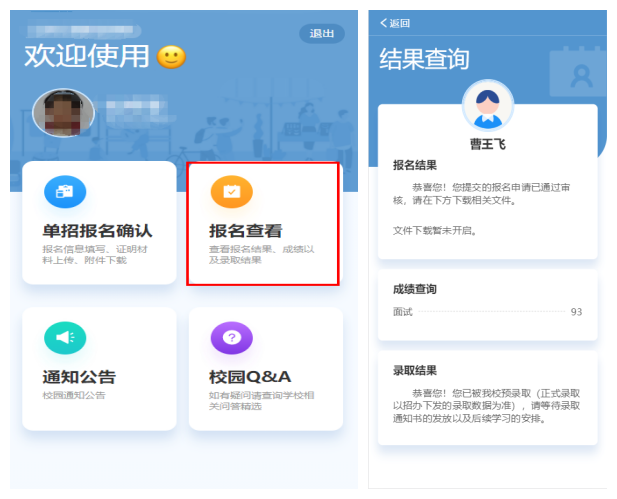Viewport: 617px width, 499px height.
Task: Open the 校园Q&A card title
Action: [x=250, y=377]
